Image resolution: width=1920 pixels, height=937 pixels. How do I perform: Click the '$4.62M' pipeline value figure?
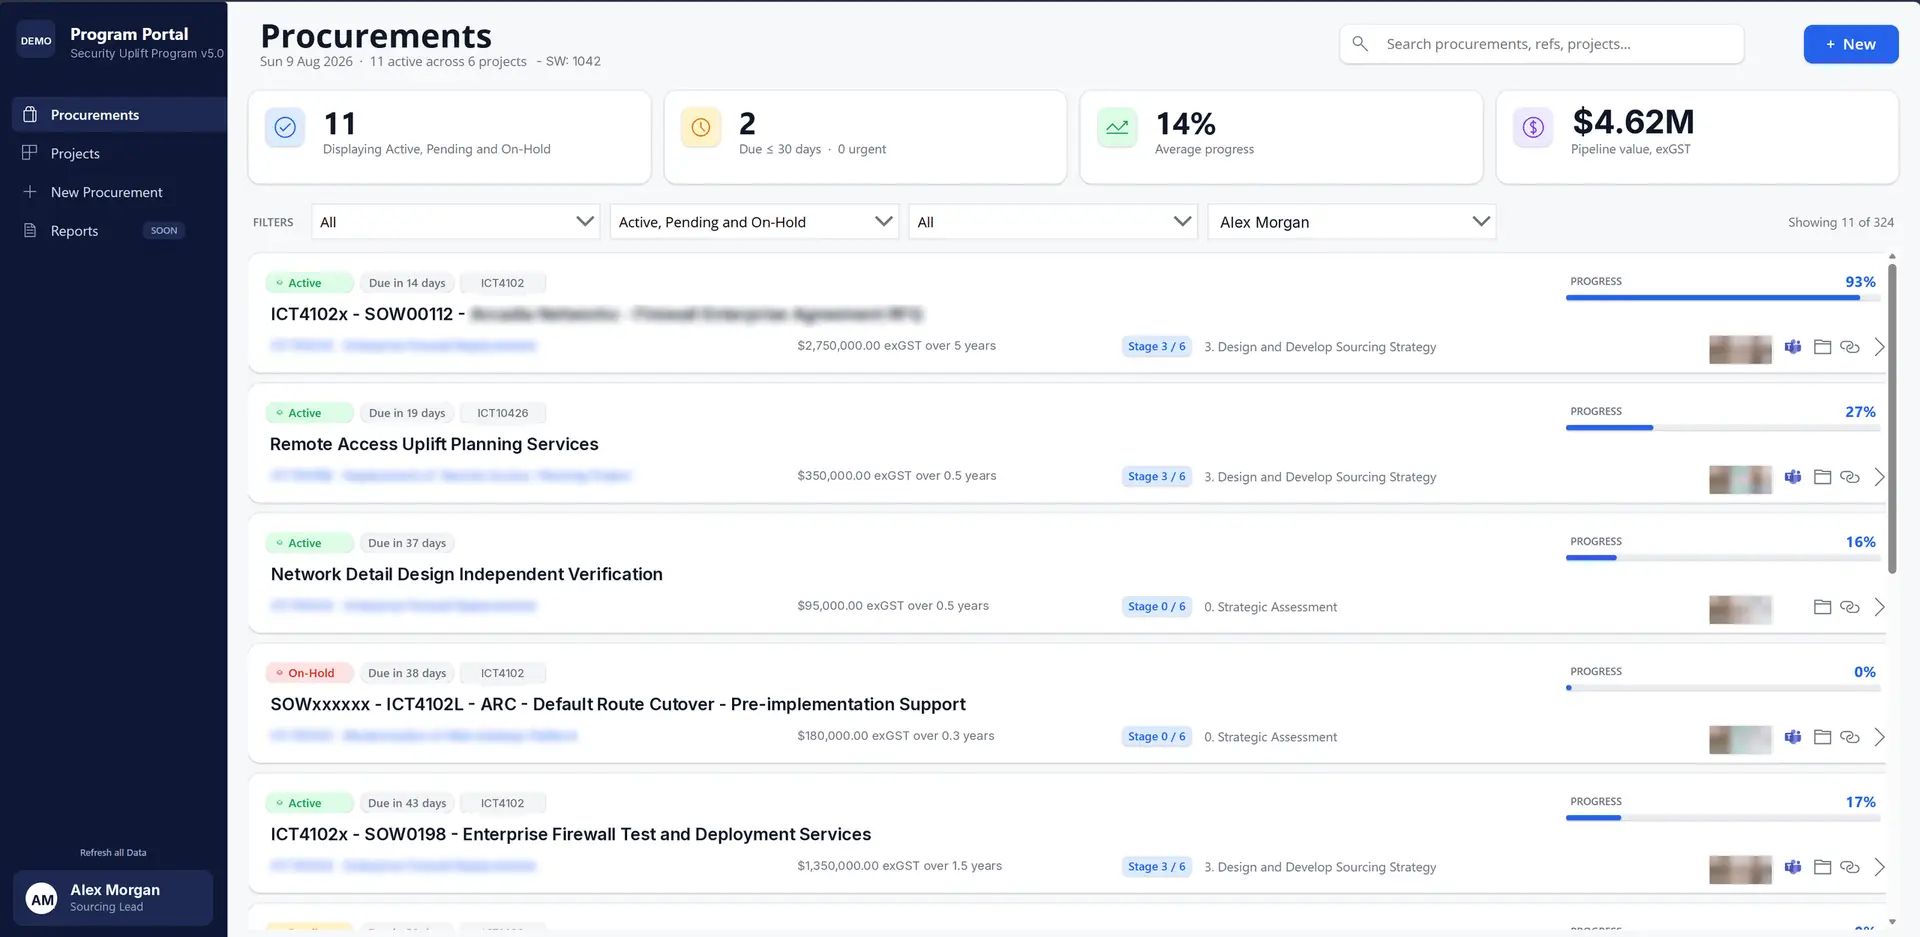click(1634, 122)
